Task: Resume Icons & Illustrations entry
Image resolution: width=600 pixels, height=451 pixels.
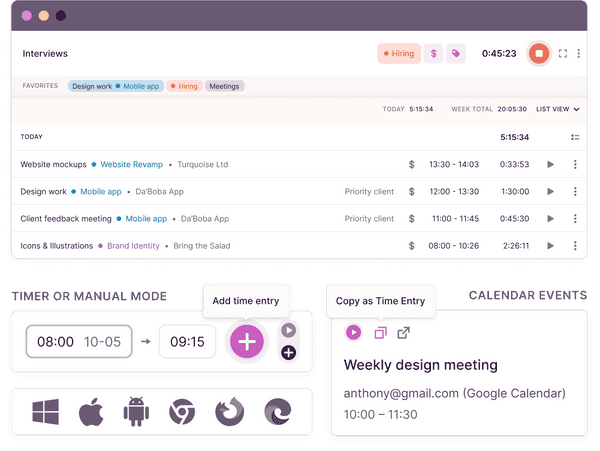Action: pyautogui.click(x=551, y=246)
